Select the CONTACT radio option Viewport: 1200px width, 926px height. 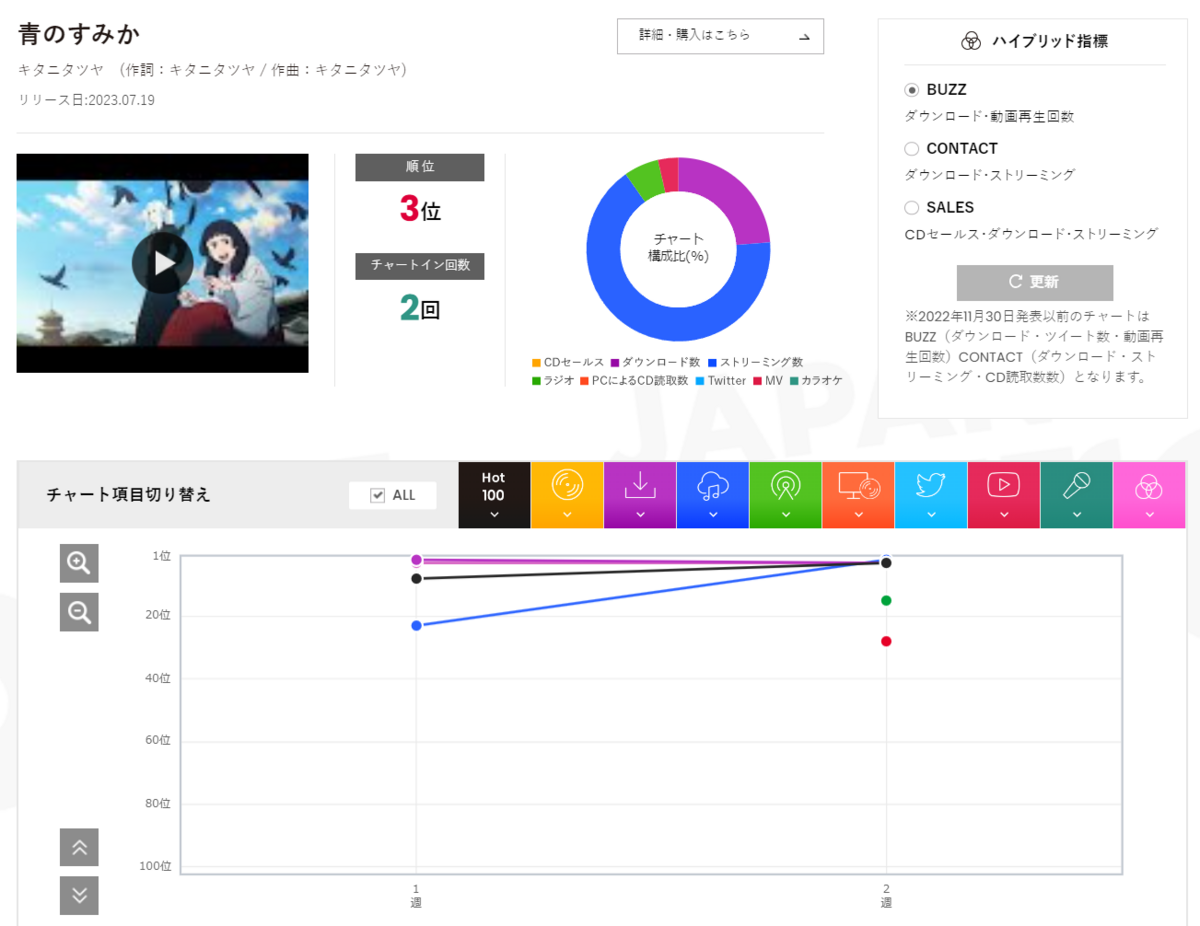tap(911, 149)
